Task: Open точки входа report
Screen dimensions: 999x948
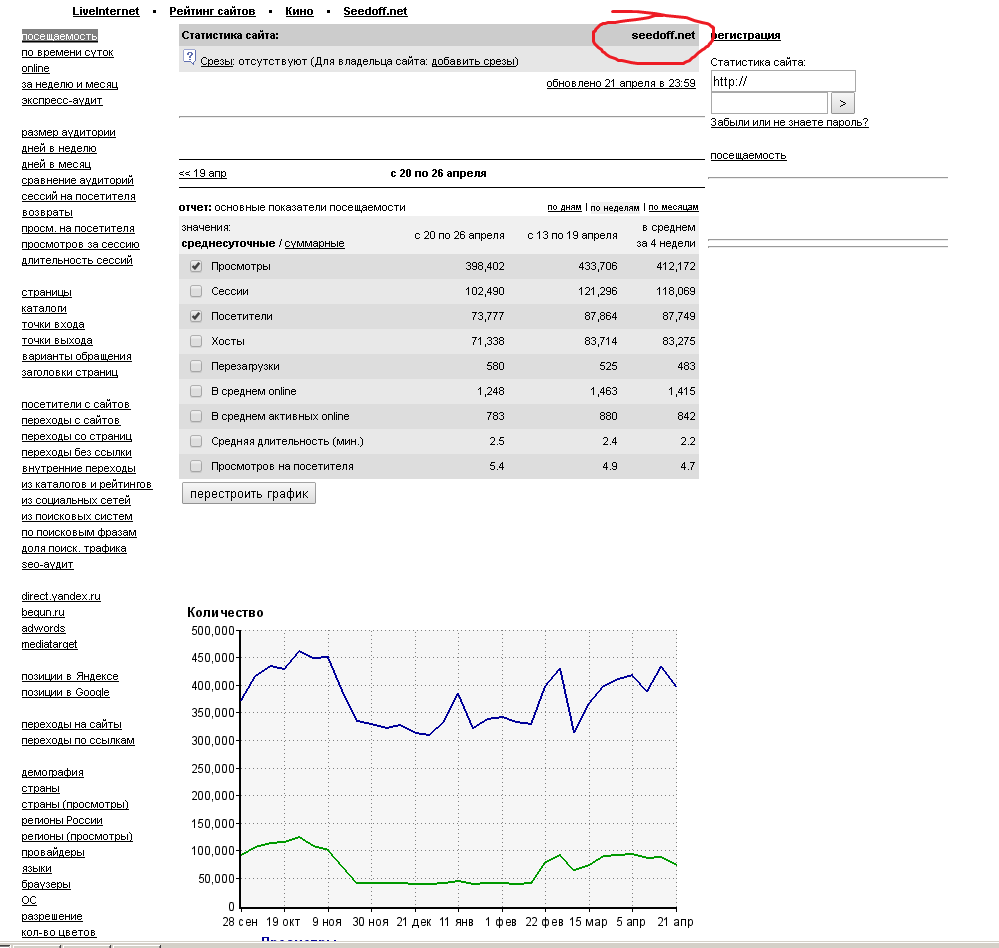Action: click(53, 324)
